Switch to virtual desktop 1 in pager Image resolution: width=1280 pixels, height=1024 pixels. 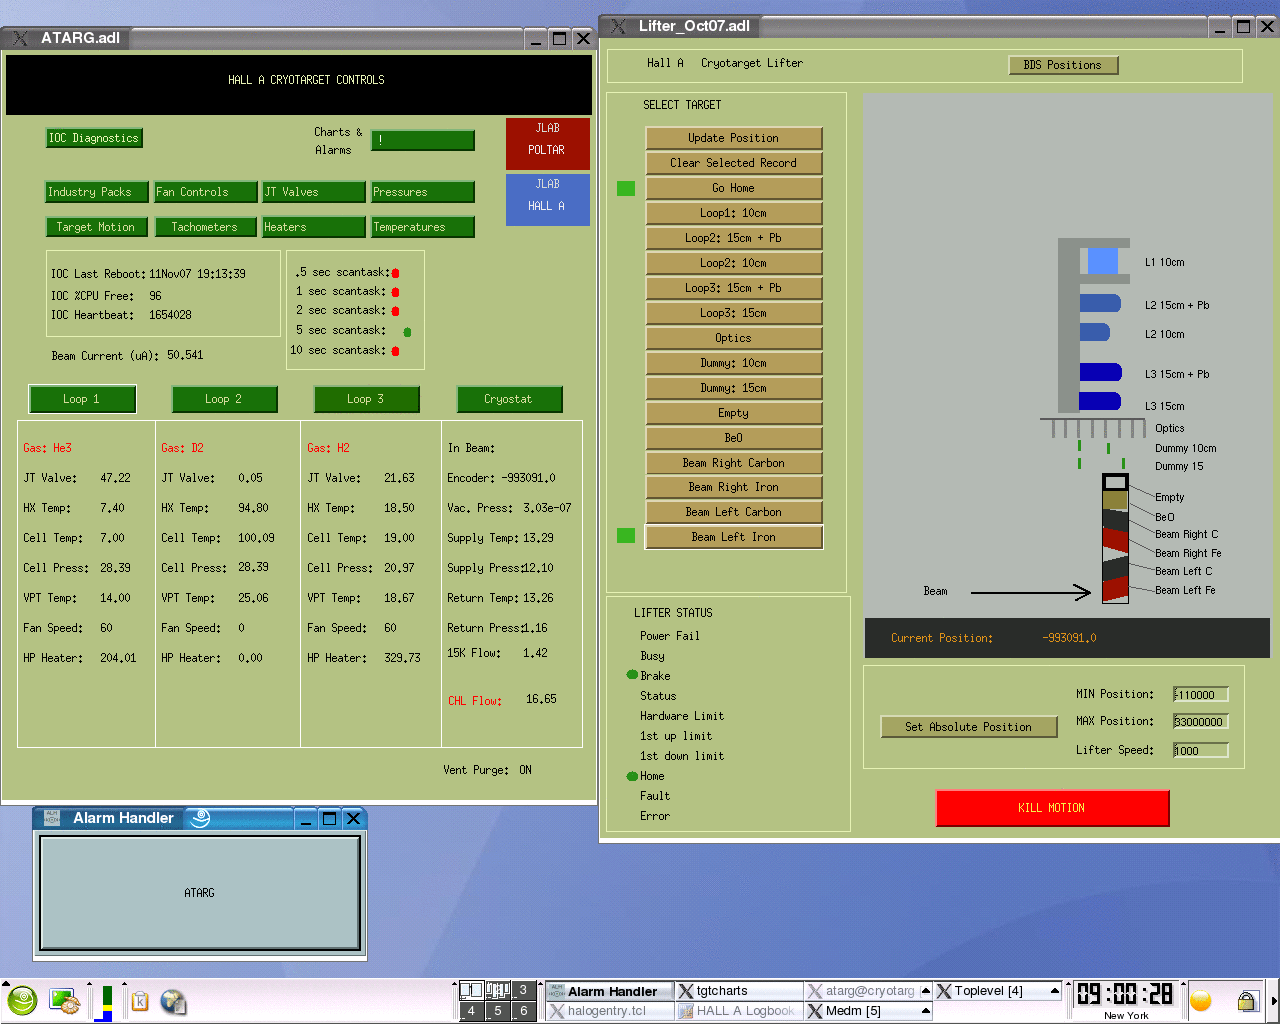(471, 990)
